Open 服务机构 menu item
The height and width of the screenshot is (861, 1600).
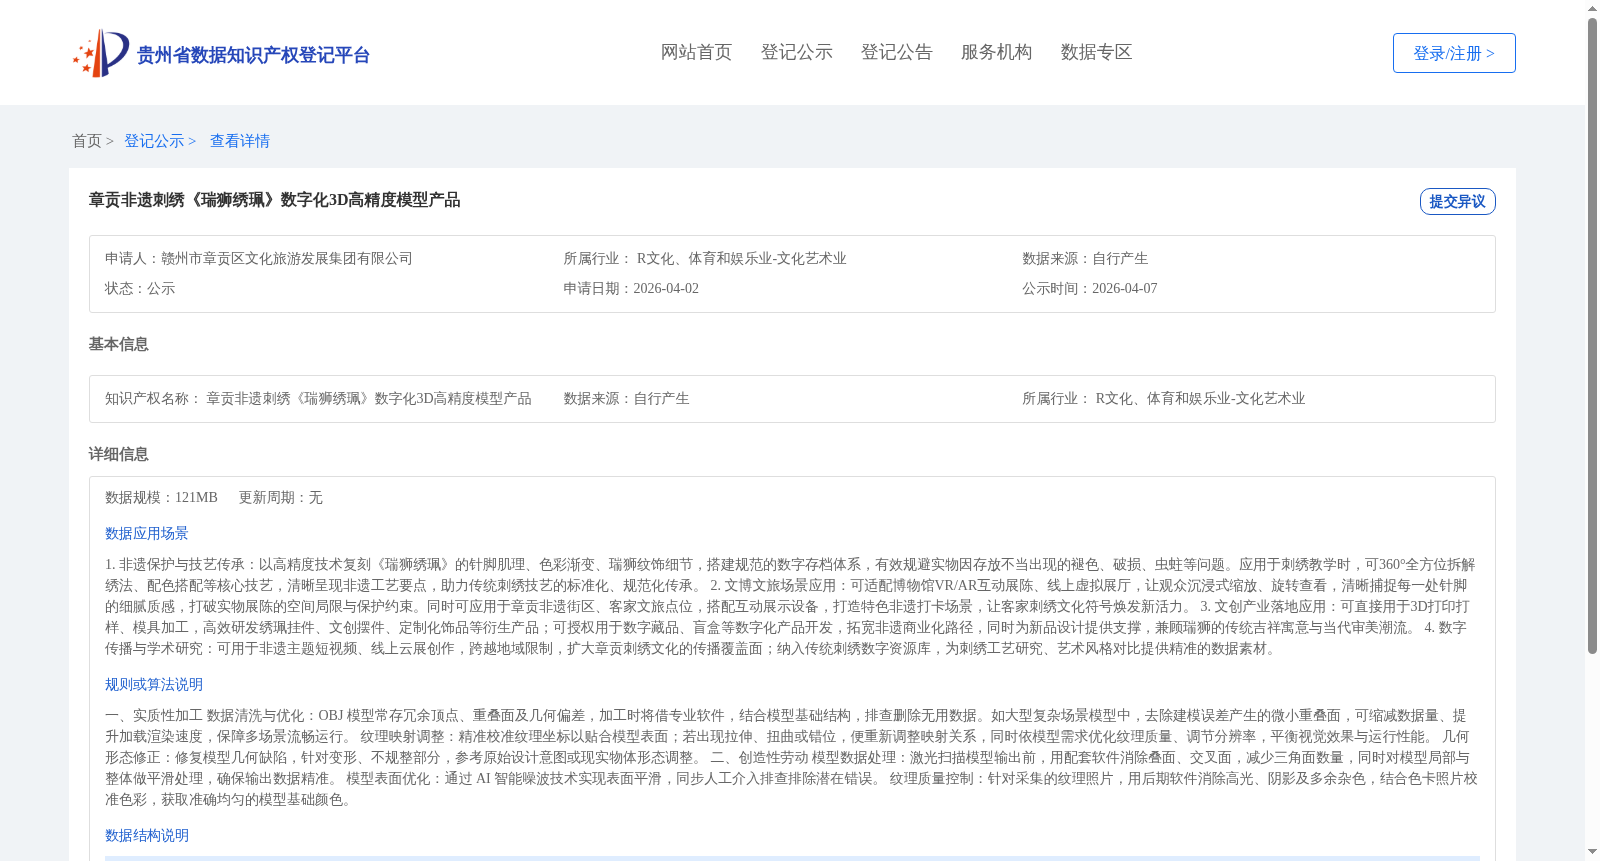[x=996, y=52]
